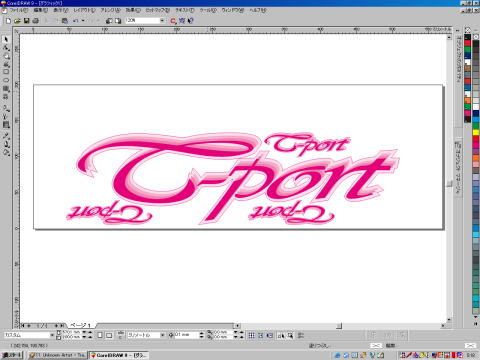
Task: Pick the yellow swatch in color palette
Action: 476,132
